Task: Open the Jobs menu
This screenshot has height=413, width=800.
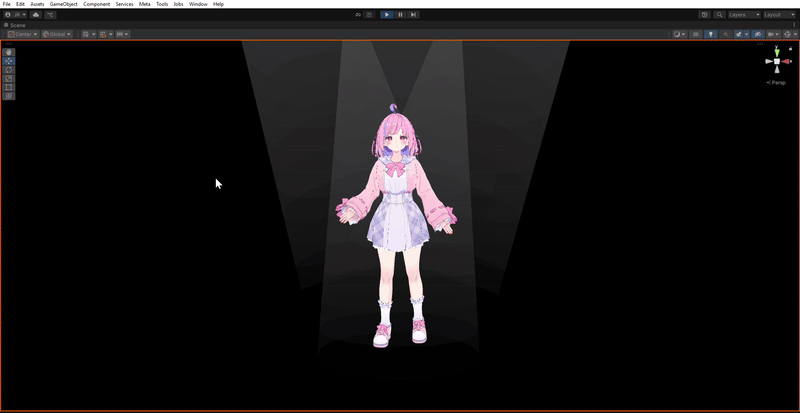Action: pyautogui.click(x=179, y=4)
